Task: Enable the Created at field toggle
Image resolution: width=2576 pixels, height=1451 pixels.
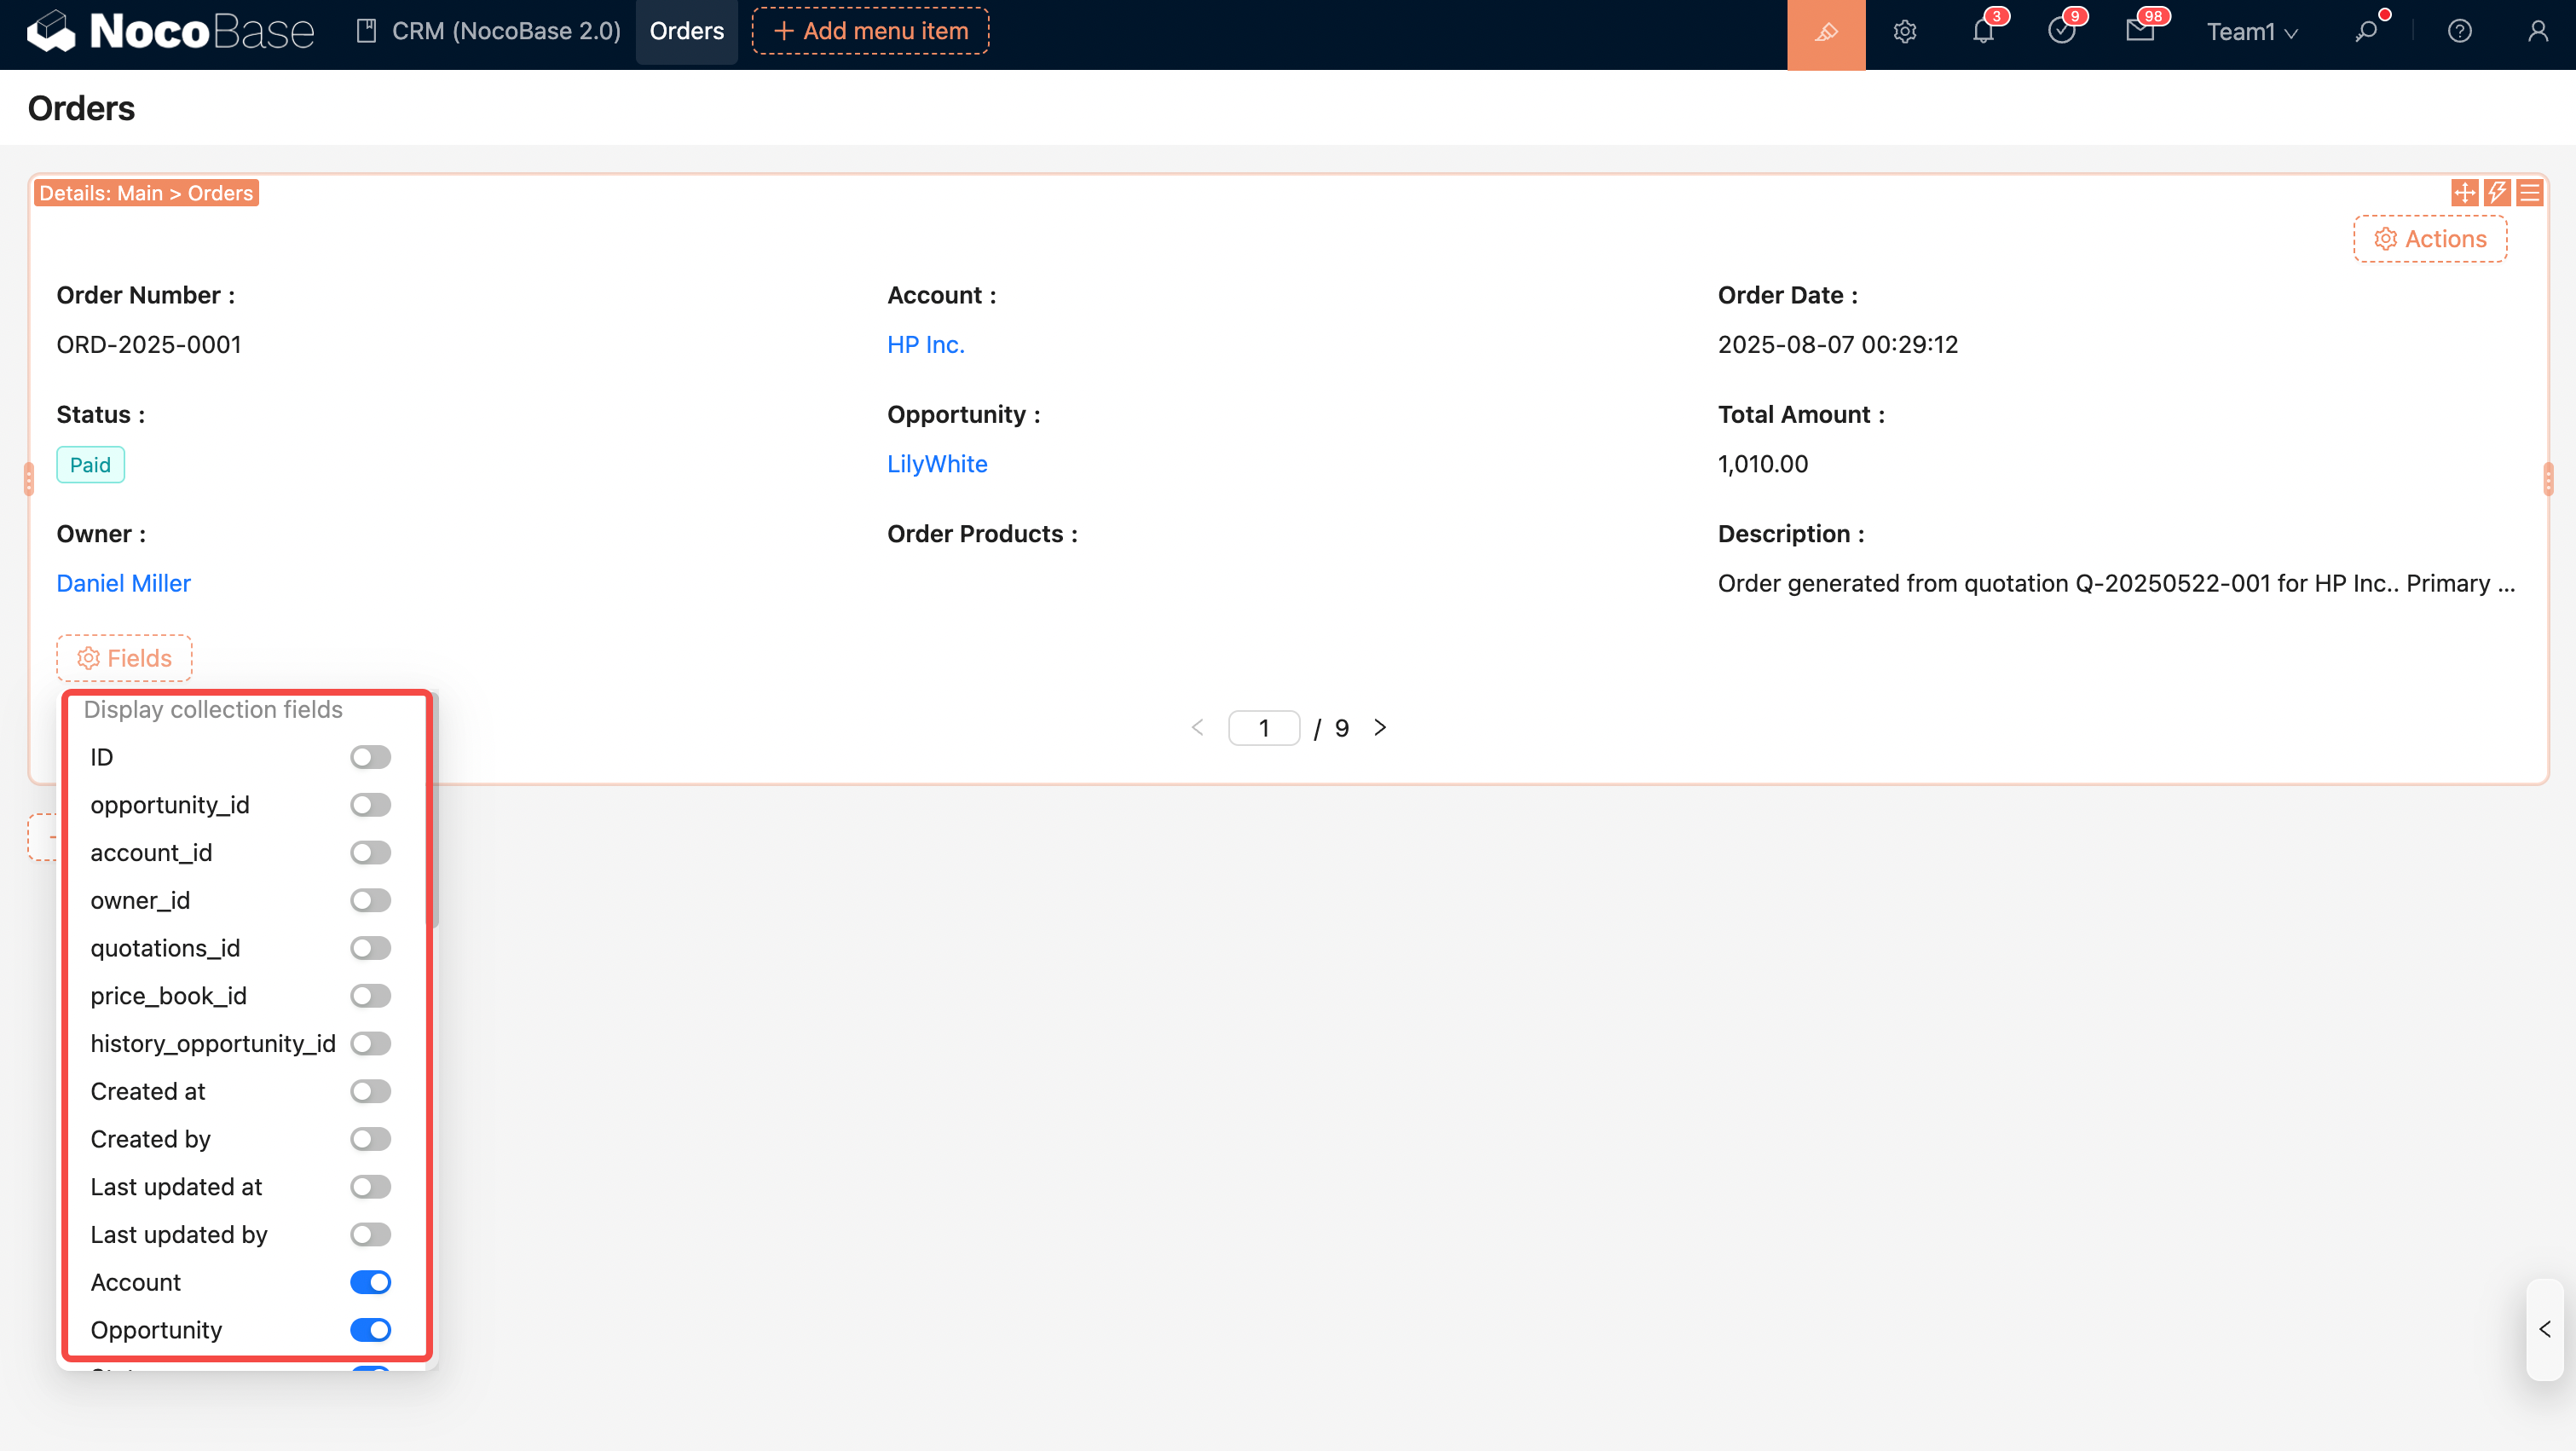Action: (x=370, y=1091)
